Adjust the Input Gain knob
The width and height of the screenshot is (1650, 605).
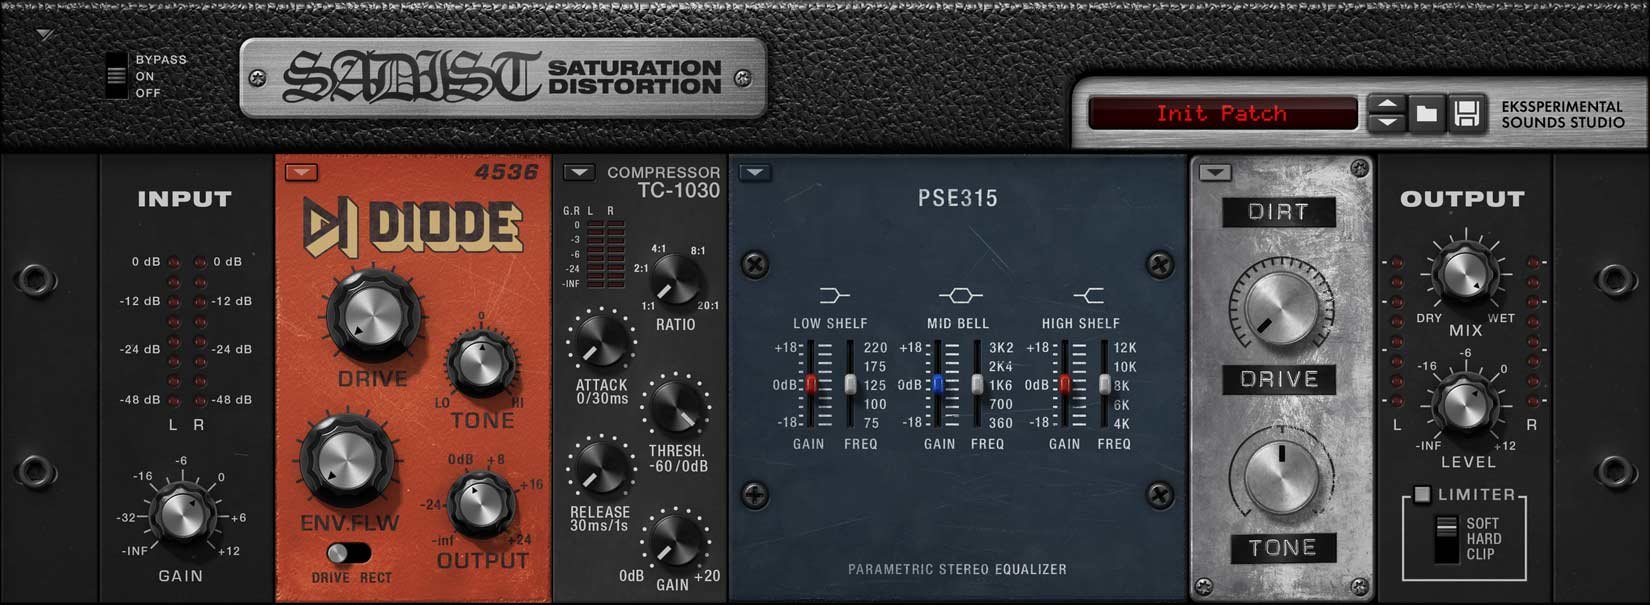pyautogui.click(x=182, y=515)
